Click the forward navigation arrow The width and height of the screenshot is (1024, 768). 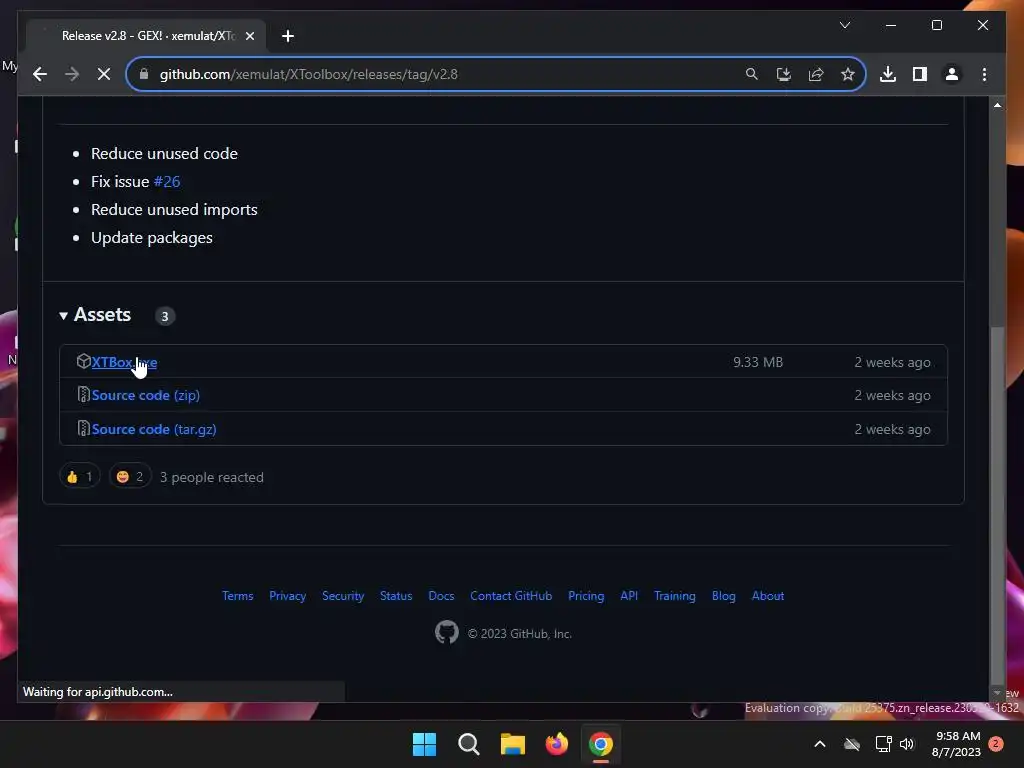(x=72, y=74)
